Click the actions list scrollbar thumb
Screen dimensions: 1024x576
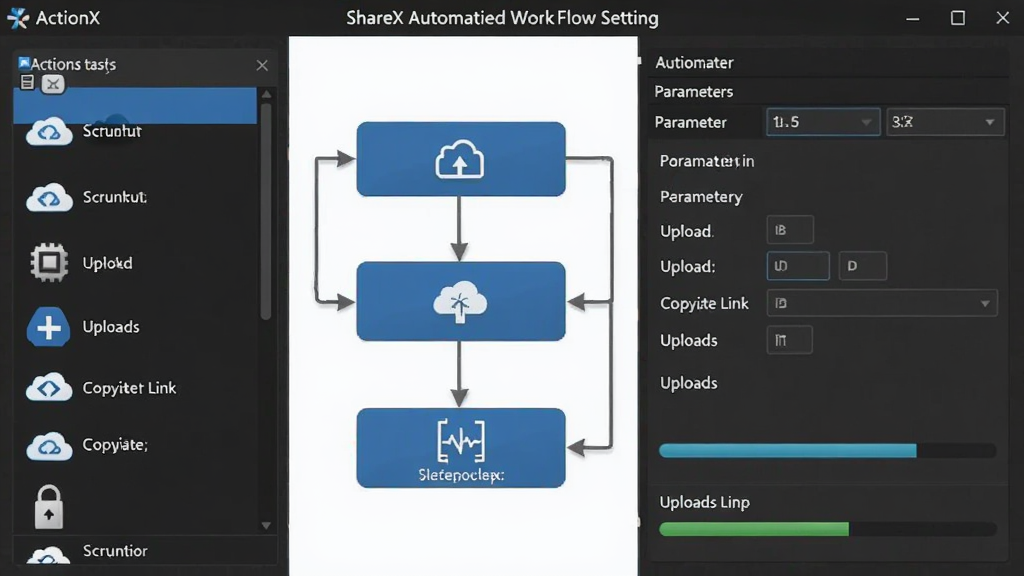click(x=266, y=212)
